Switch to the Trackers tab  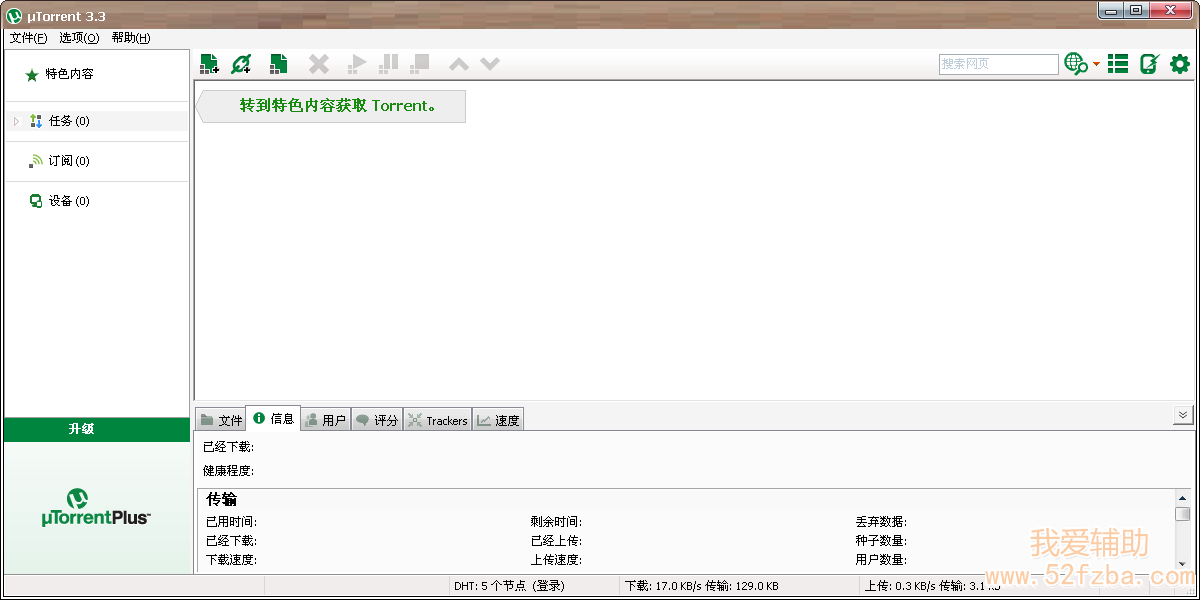(438, 420)
